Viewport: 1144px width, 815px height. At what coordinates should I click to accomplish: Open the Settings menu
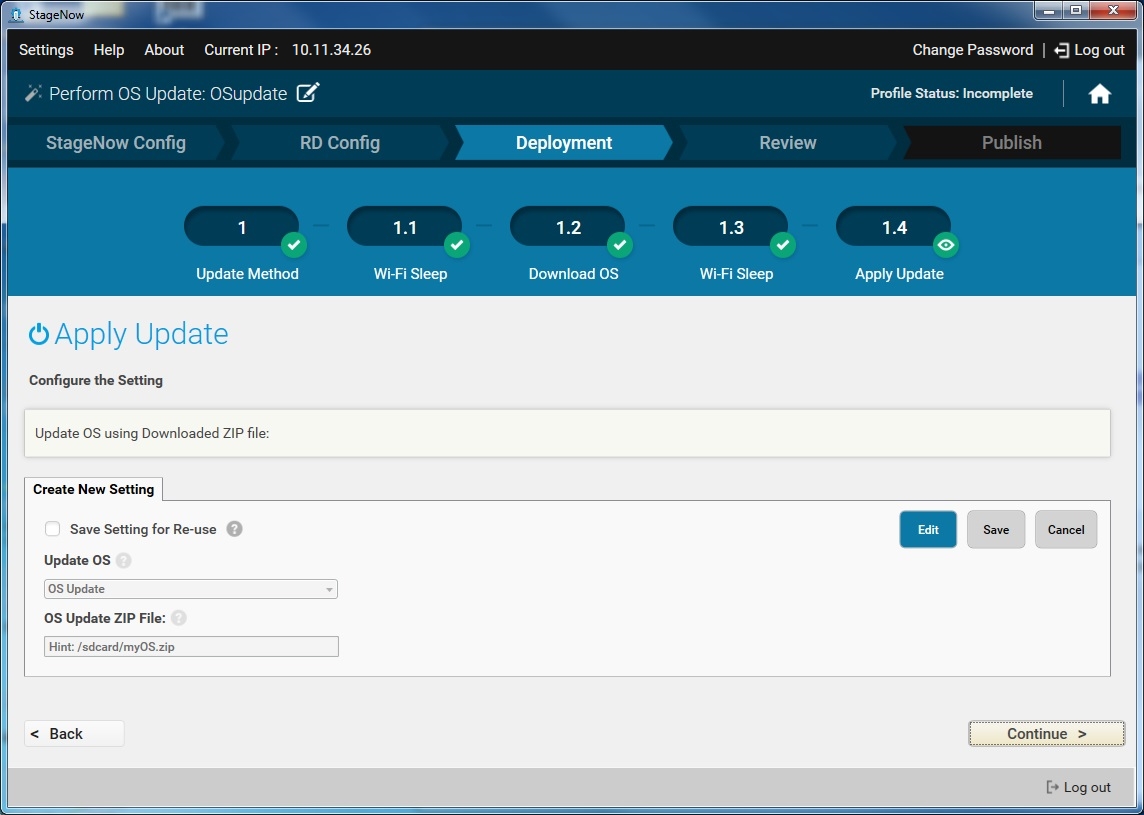(46, 50)
